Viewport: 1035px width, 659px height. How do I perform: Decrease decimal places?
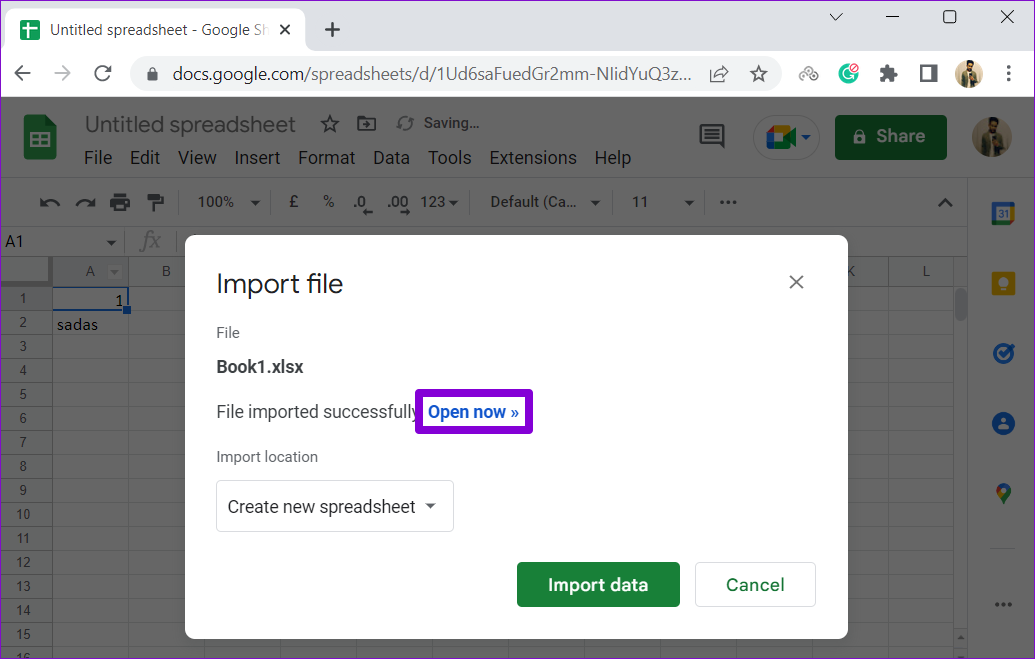click(x=362, y=203)
